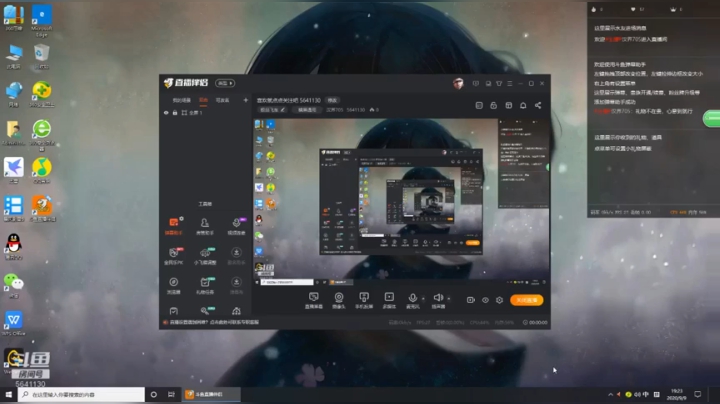
Task: Open the gift task calendar tool
Action: pyautogui.click(x=205, y=286)
